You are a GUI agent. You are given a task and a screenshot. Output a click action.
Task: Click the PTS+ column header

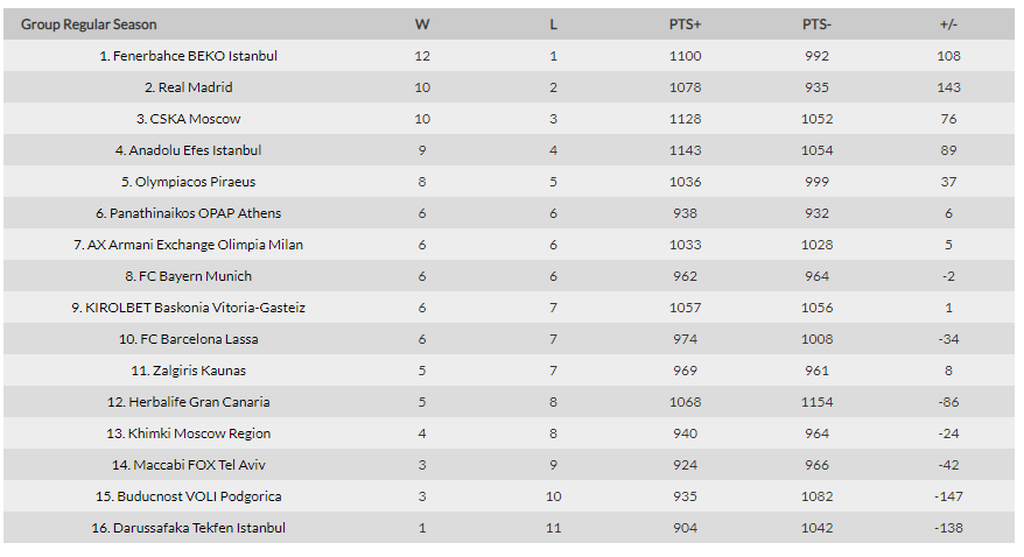click(685, 25)
